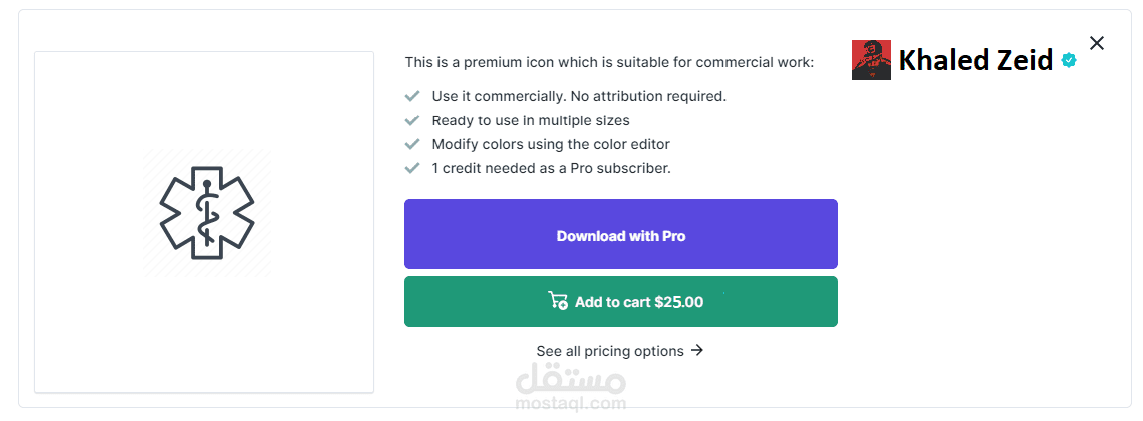Add the icon to cart for $25.00
Viewport: 1143px width, 421px height.
620,302
